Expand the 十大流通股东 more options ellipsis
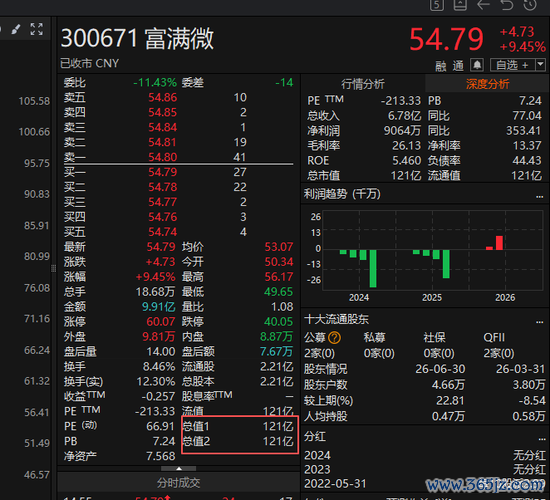550x500 pixels. click(539, 322)
